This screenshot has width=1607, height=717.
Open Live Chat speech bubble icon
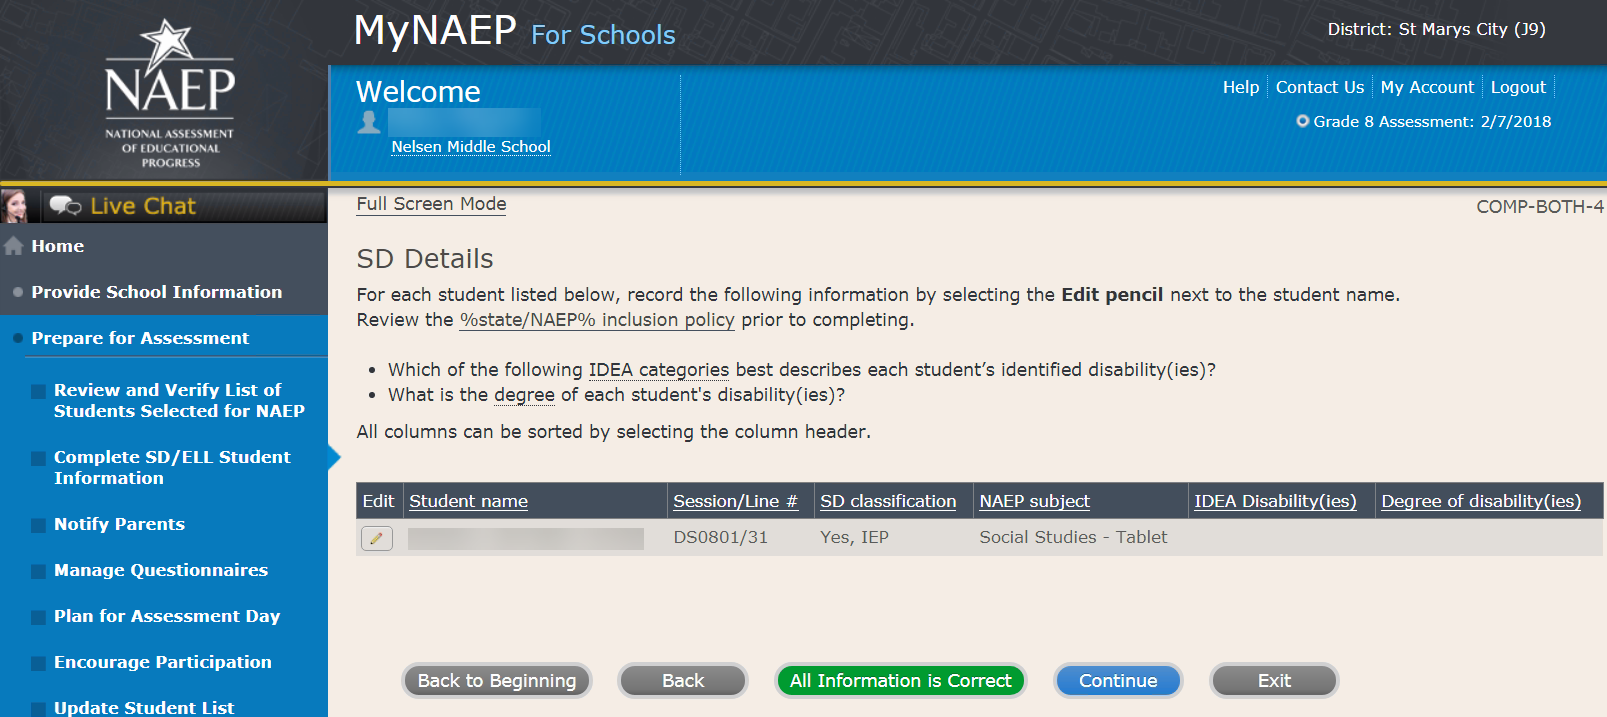pos(66,206)
